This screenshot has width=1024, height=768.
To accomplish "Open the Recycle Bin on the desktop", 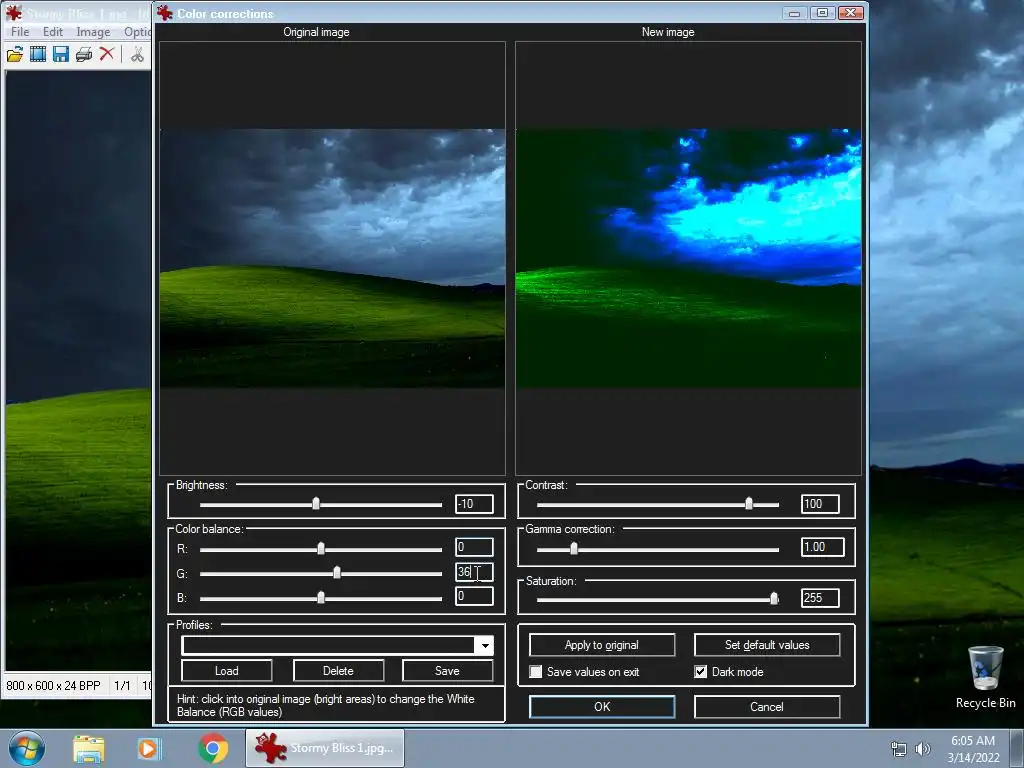I will point(985,677).
